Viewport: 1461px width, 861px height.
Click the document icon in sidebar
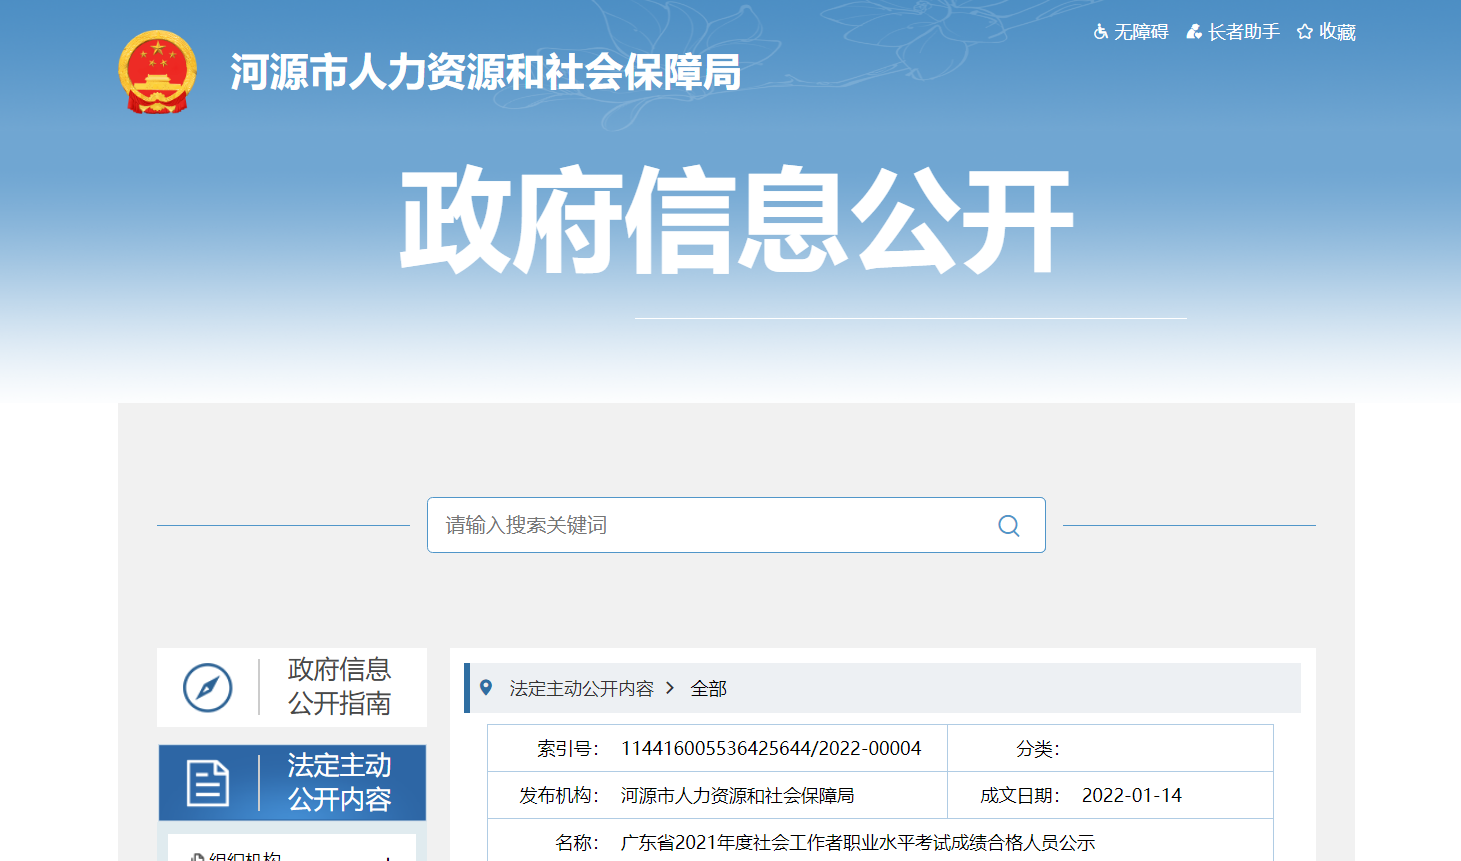point(208,783)
